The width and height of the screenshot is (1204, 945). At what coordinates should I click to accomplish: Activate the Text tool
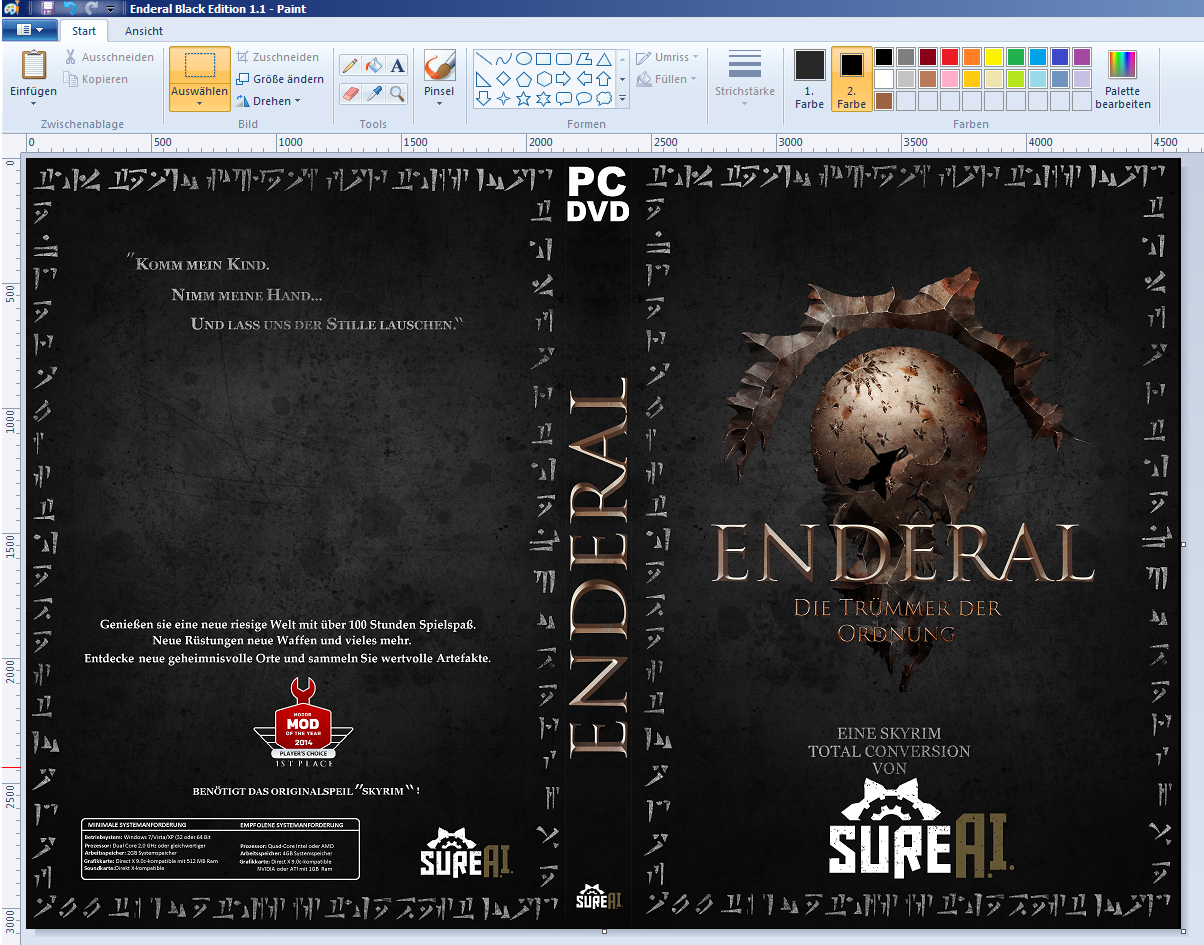click(397, 66)
